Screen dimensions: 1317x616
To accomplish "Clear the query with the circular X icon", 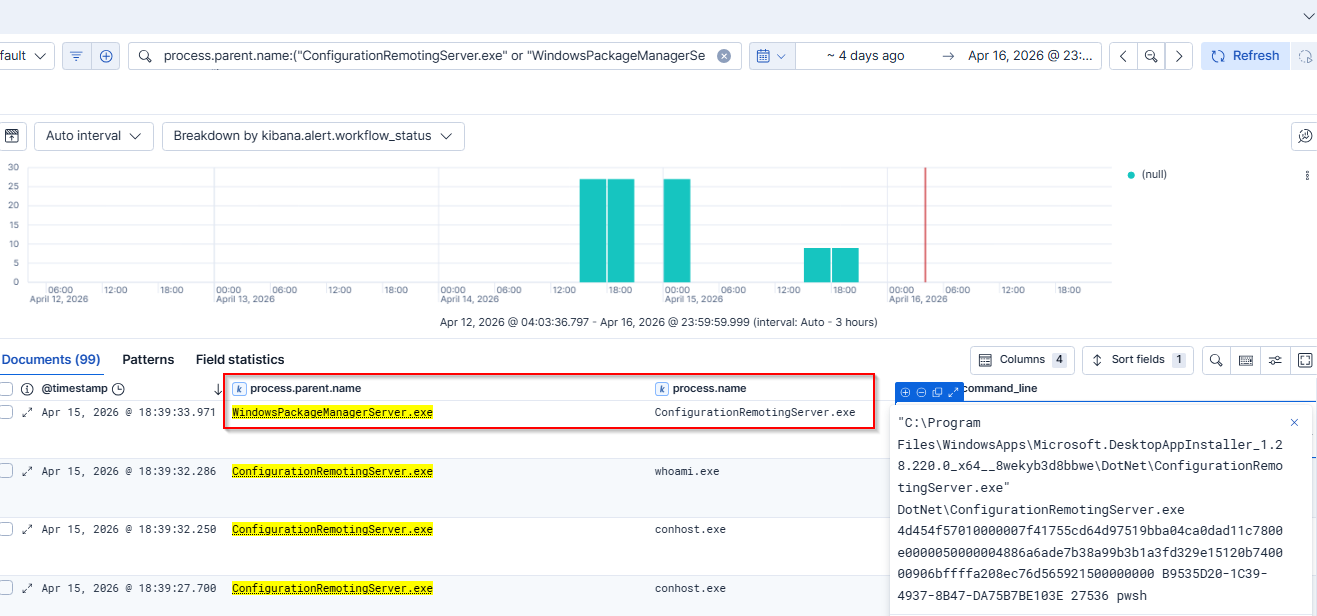I will tap(724, 55).
